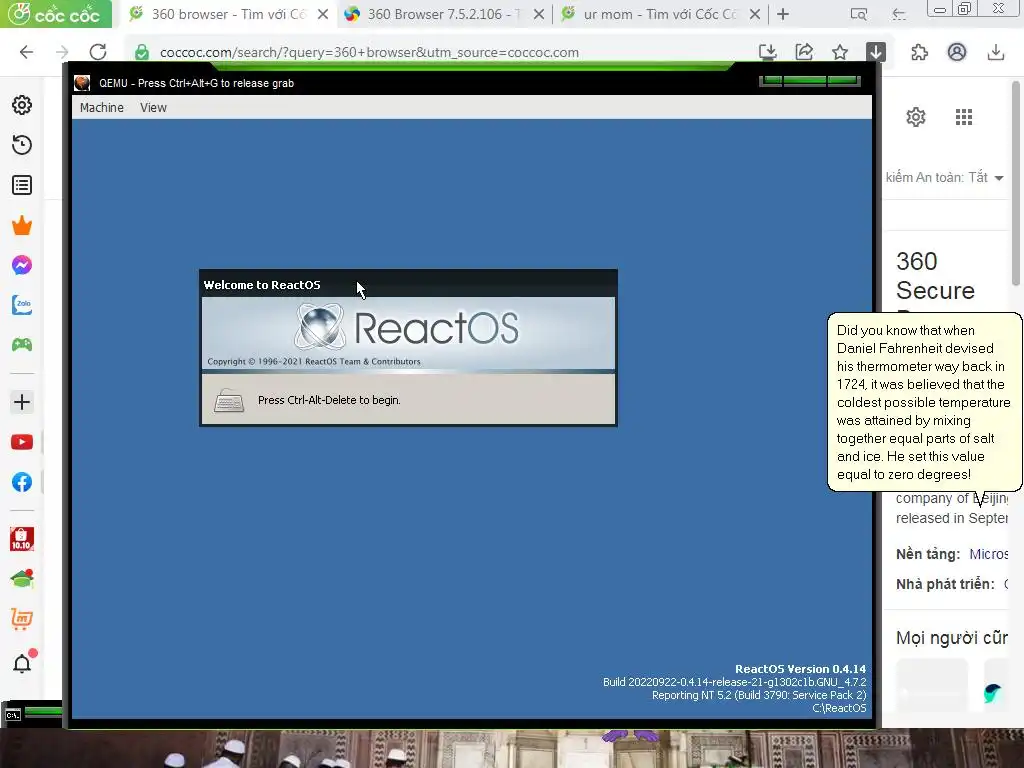Click the orange crown icon in sidebar
This screenshot has height=768, width=1024.
point(22,225)
